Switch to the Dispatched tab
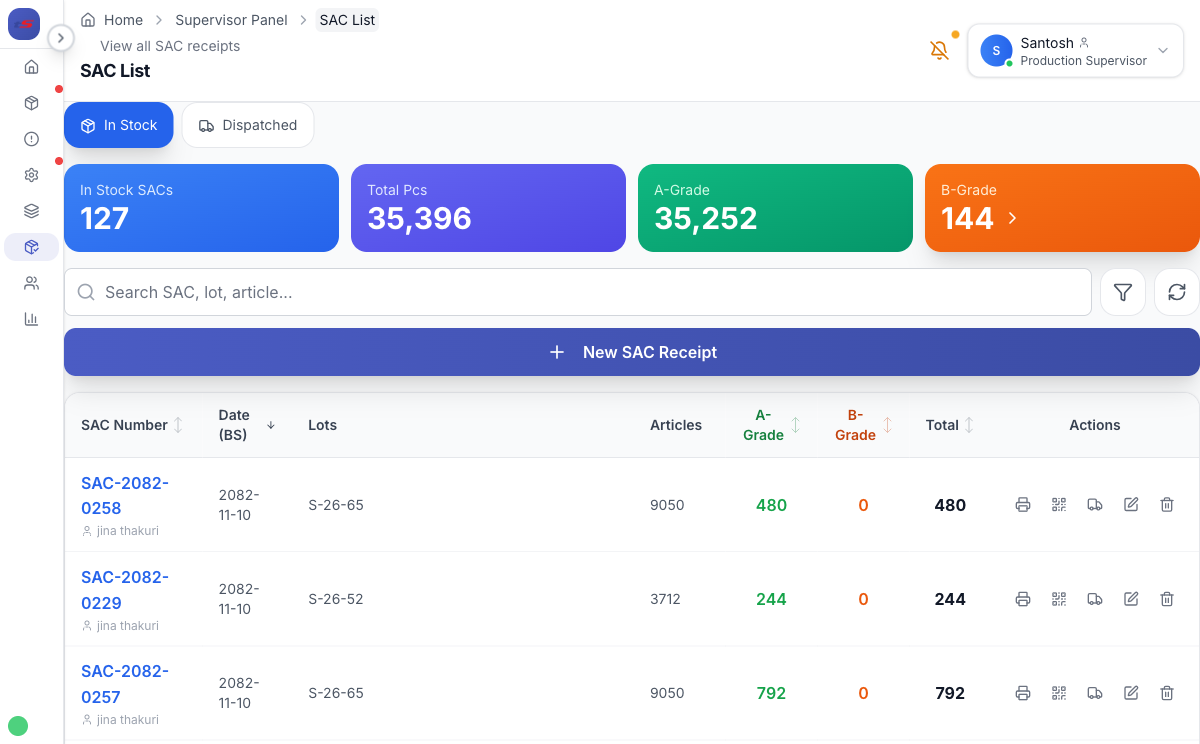The image size is (1200, 744). point(248,125)
